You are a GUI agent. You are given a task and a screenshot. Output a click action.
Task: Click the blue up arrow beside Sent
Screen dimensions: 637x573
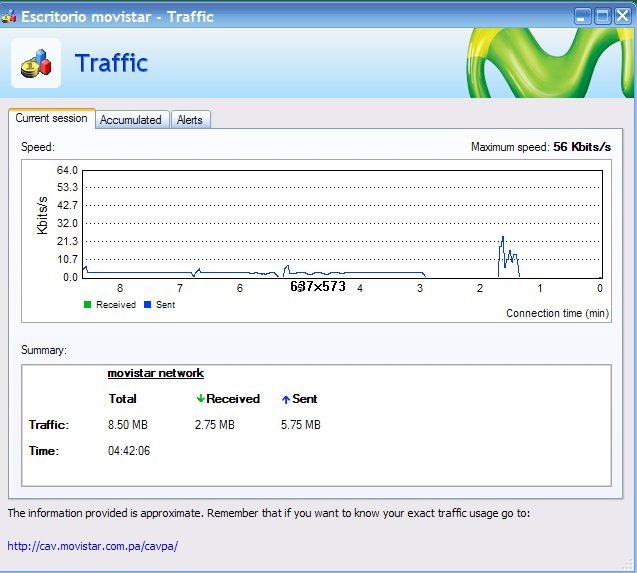tap(286, 399)
